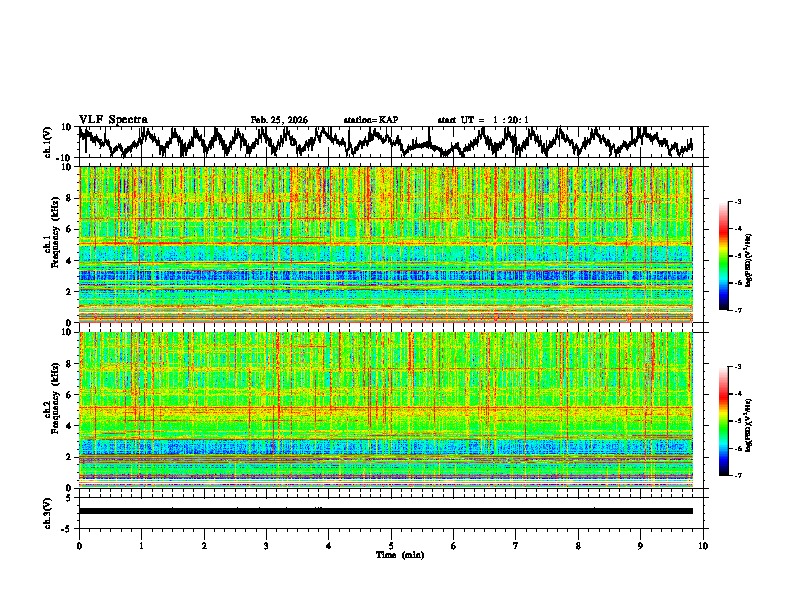Click the ch.1 spectrogram plot
The image size is (792, 612).
click(x=386, y=244)
